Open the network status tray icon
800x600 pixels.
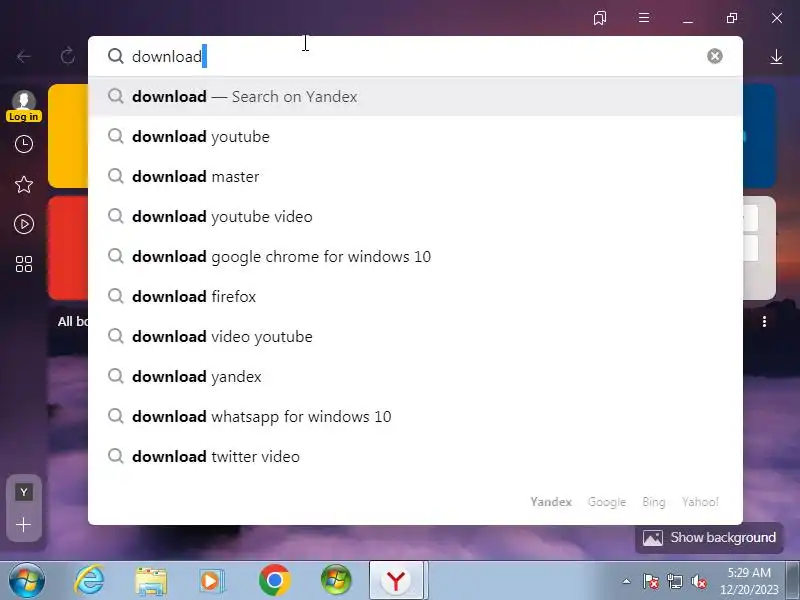(675, 581)
